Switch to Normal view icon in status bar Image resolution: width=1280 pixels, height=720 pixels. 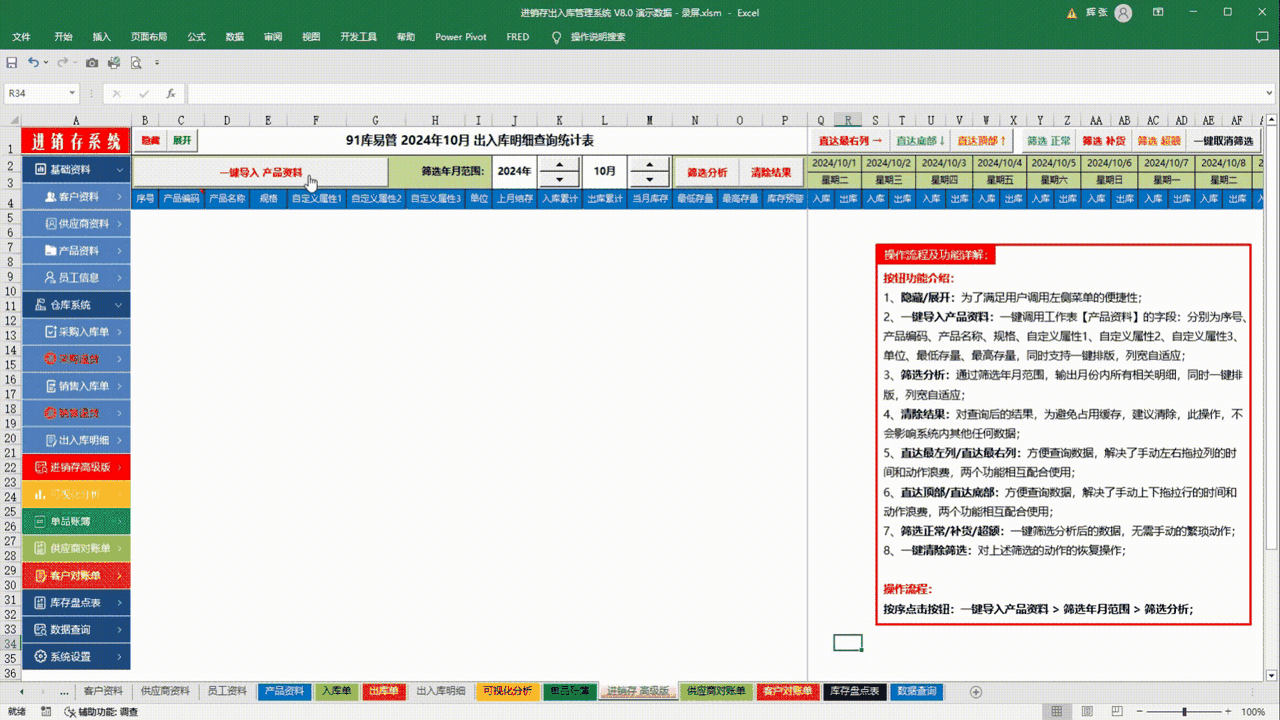[x=1056, y=712]
